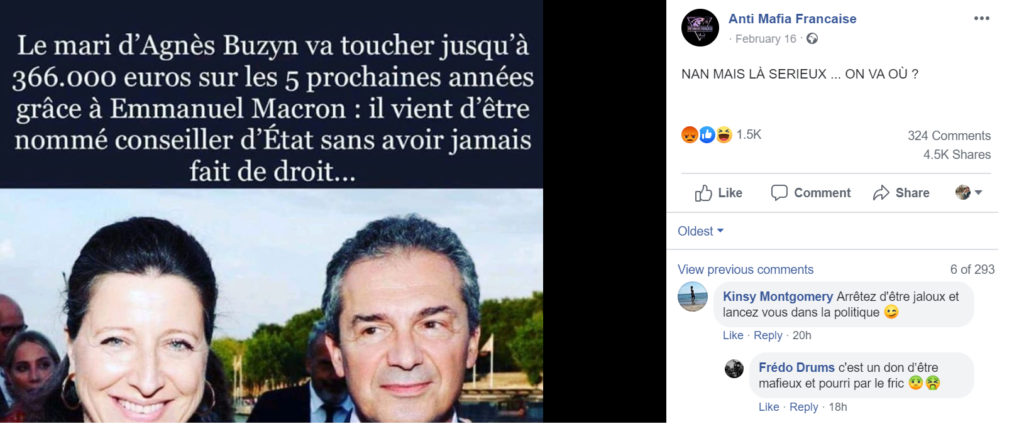Open the Anti Mafia Francaise page link

click(792, 19)
